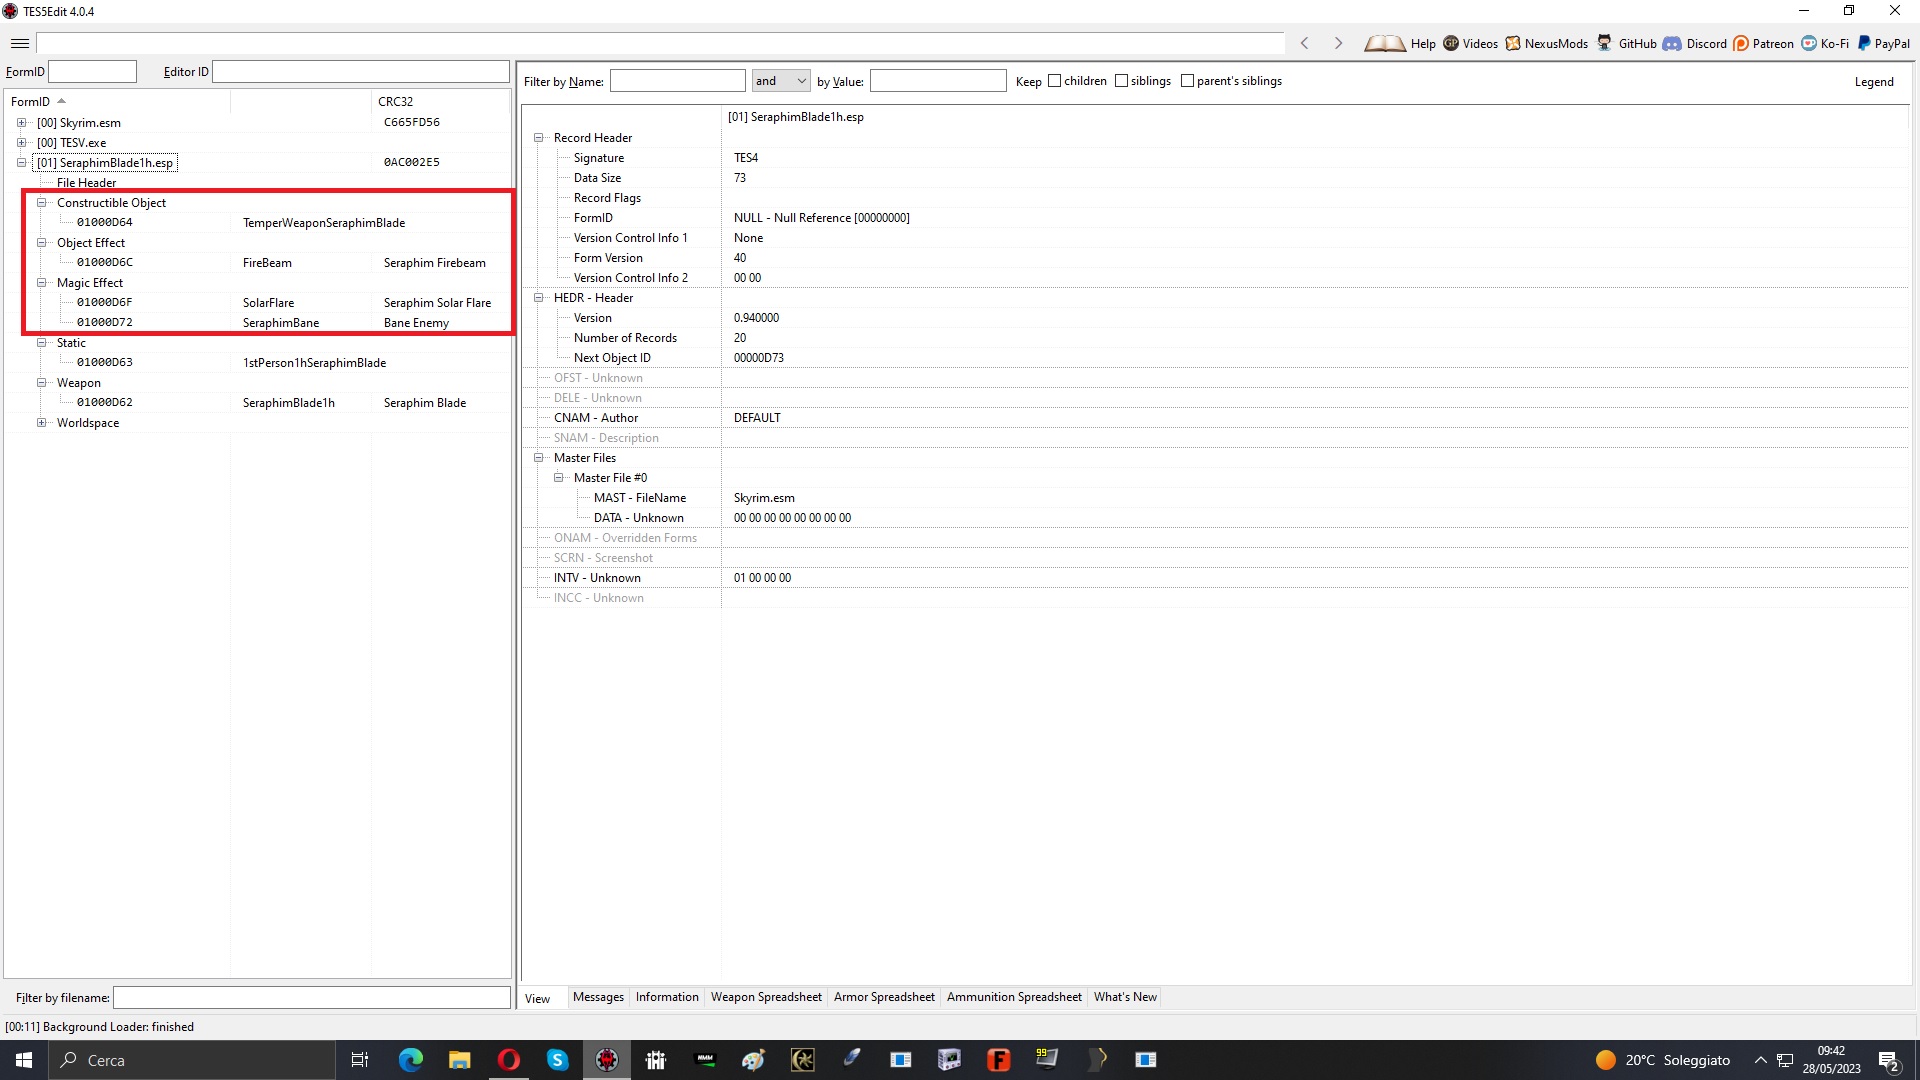Collapse the Constructible Object group

41,203
